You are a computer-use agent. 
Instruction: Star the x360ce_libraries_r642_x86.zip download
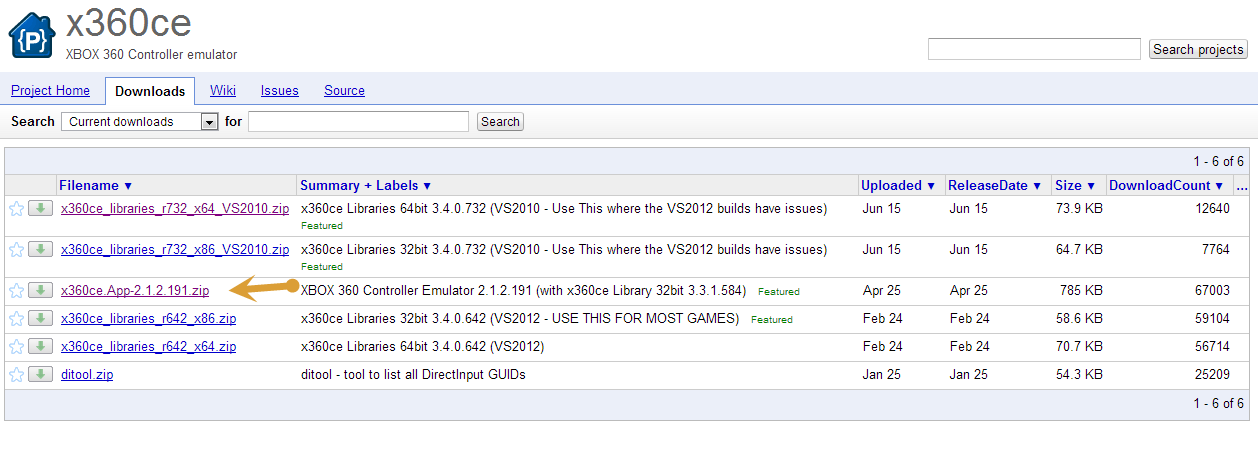coord(16,319)
